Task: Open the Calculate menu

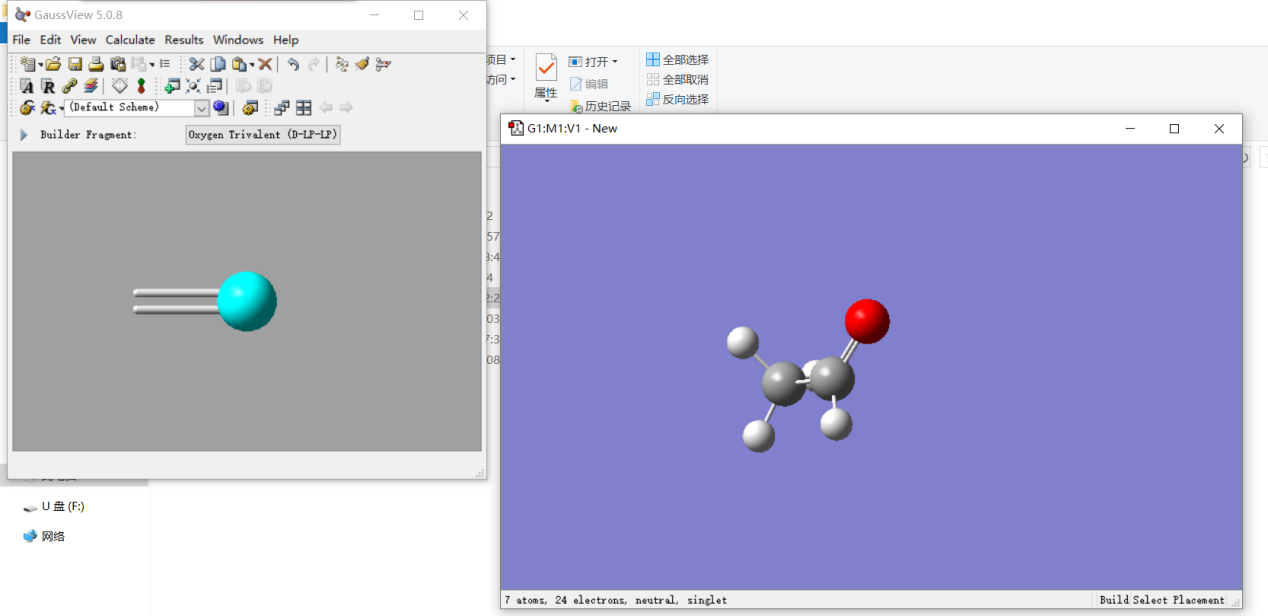Action: pos(130,40)
